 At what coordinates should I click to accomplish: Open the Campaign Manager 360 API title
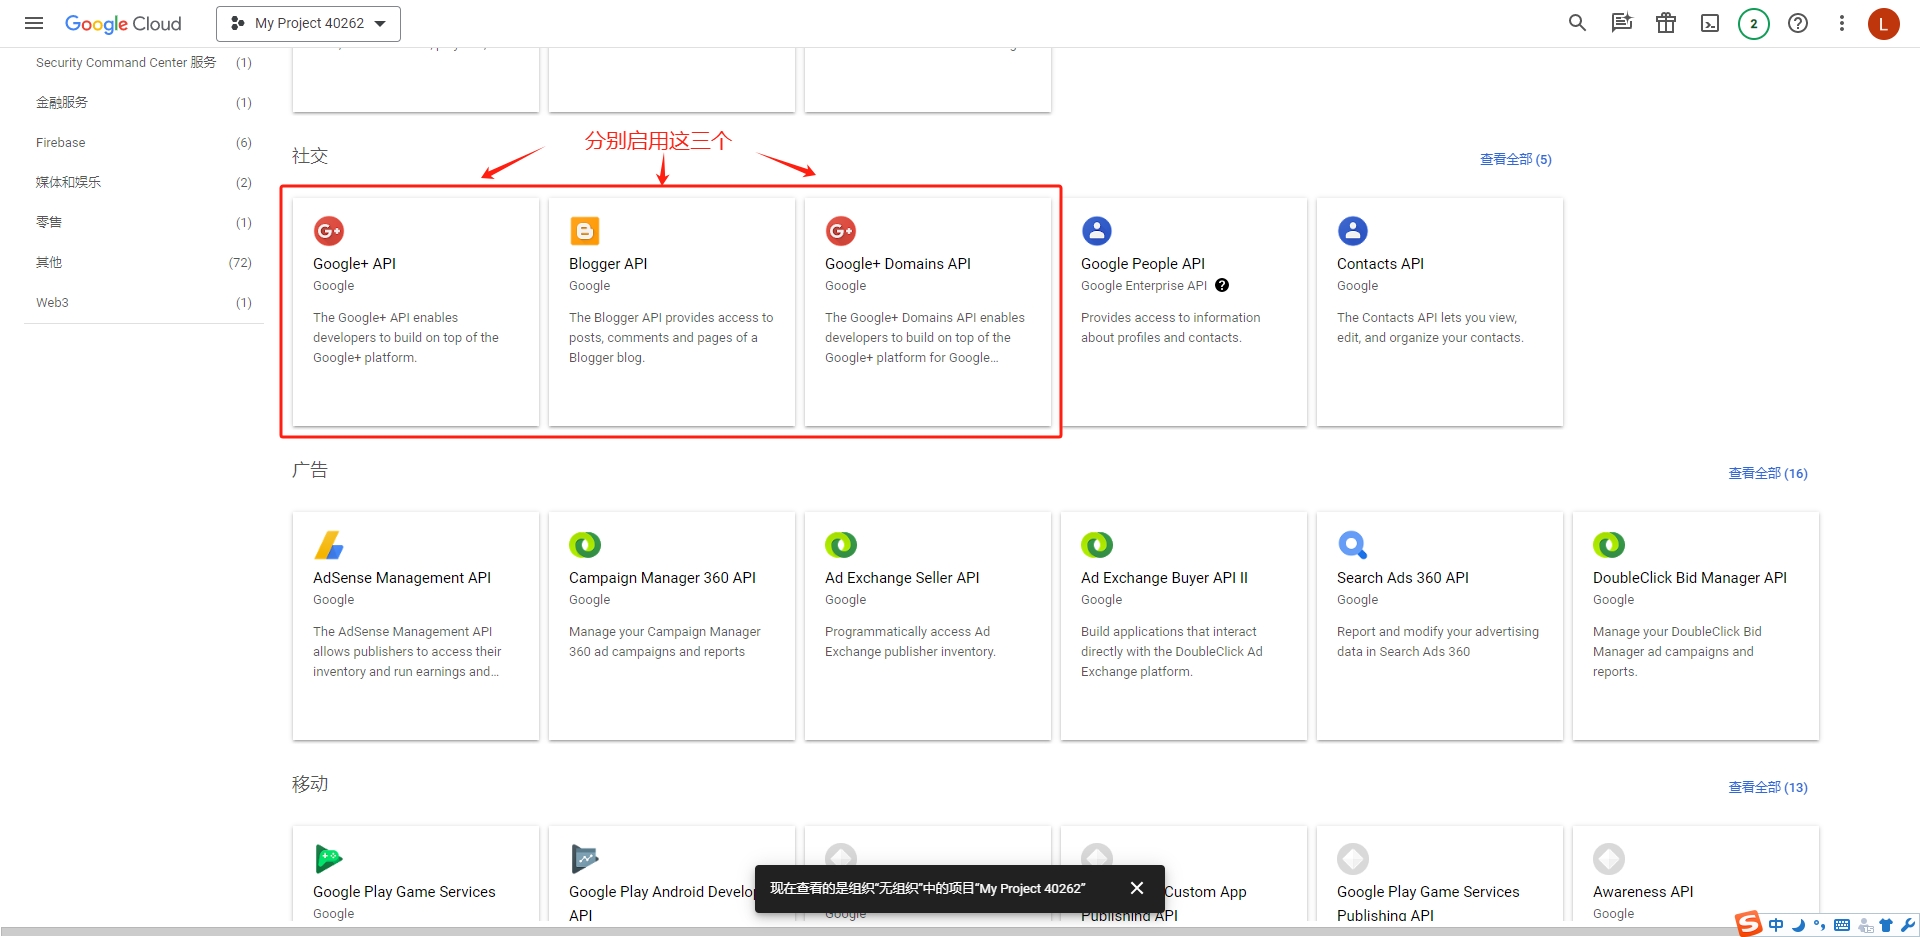(x=662, y=578)
